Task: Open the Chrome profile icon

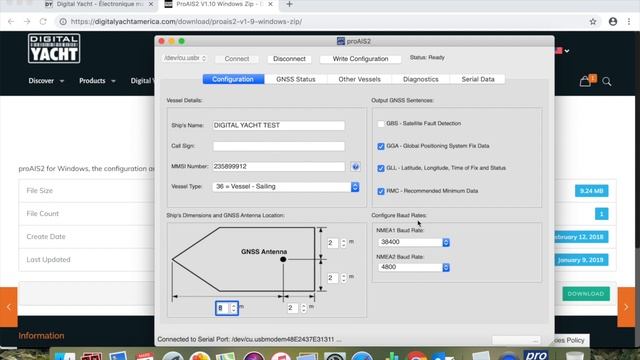Action: coord(613,22)
